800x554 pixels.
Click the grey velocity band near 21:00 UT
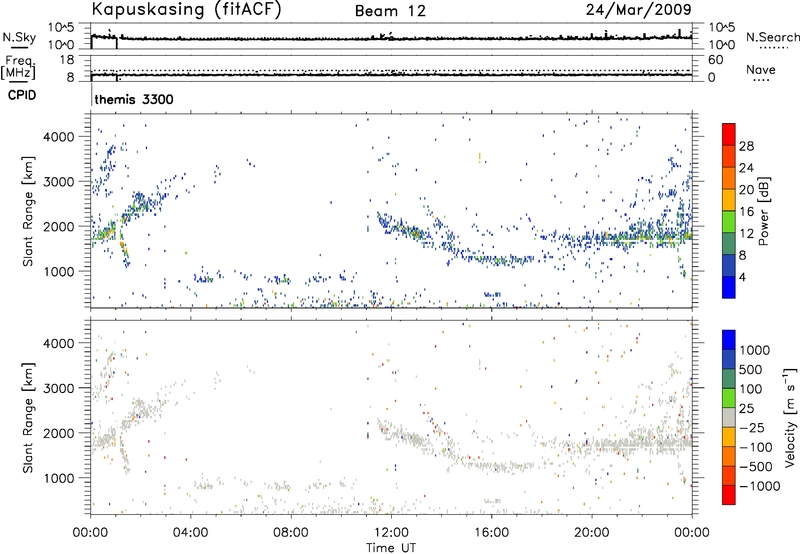pyautogui.click(x=616, y=444)
